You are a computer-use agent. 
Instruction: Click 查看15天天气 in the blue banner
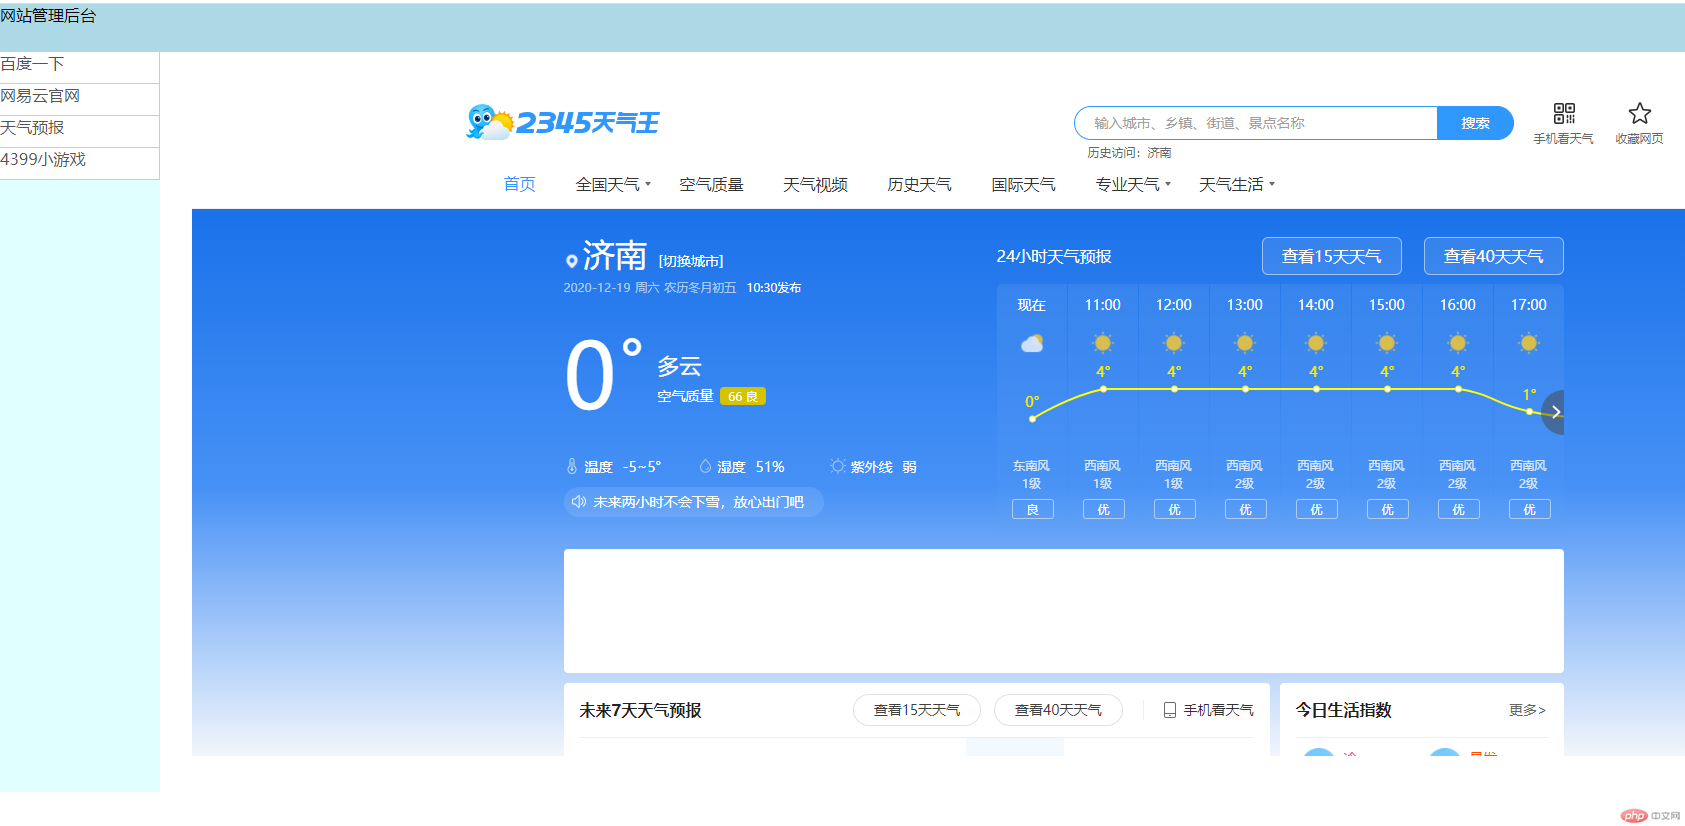(x=1332, y=256)
